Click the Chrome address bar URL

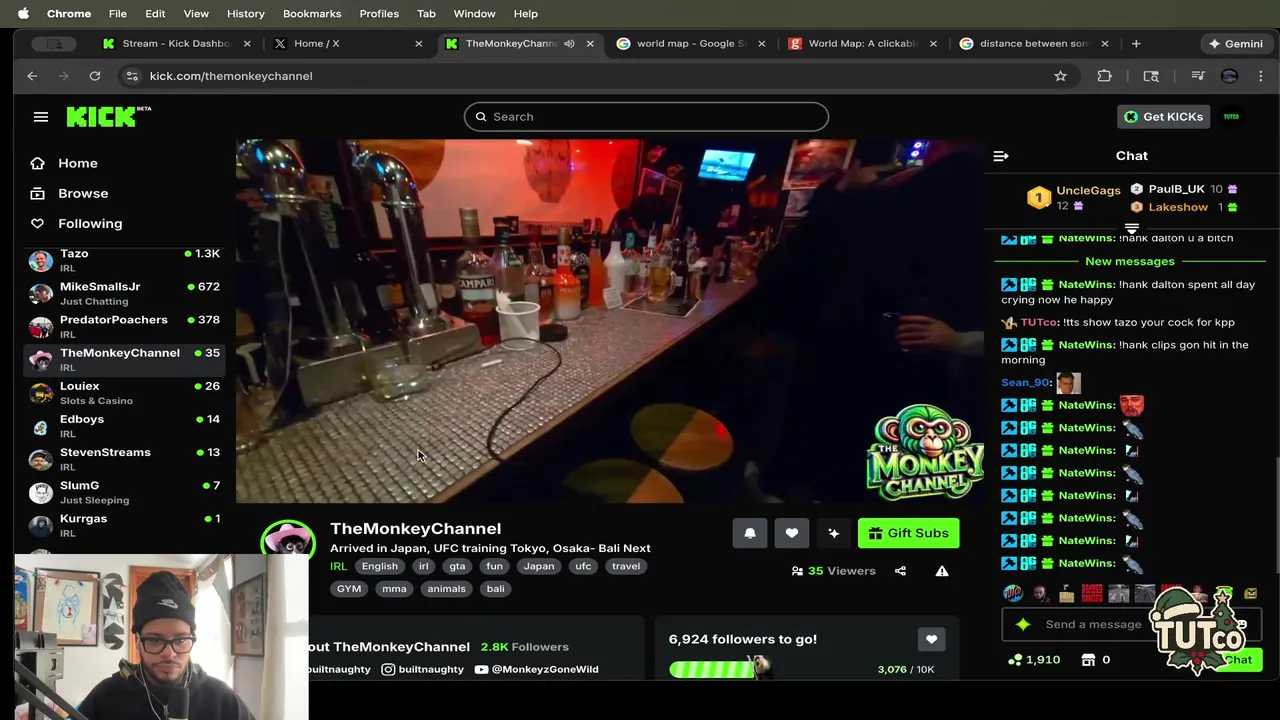pos(231,76)
